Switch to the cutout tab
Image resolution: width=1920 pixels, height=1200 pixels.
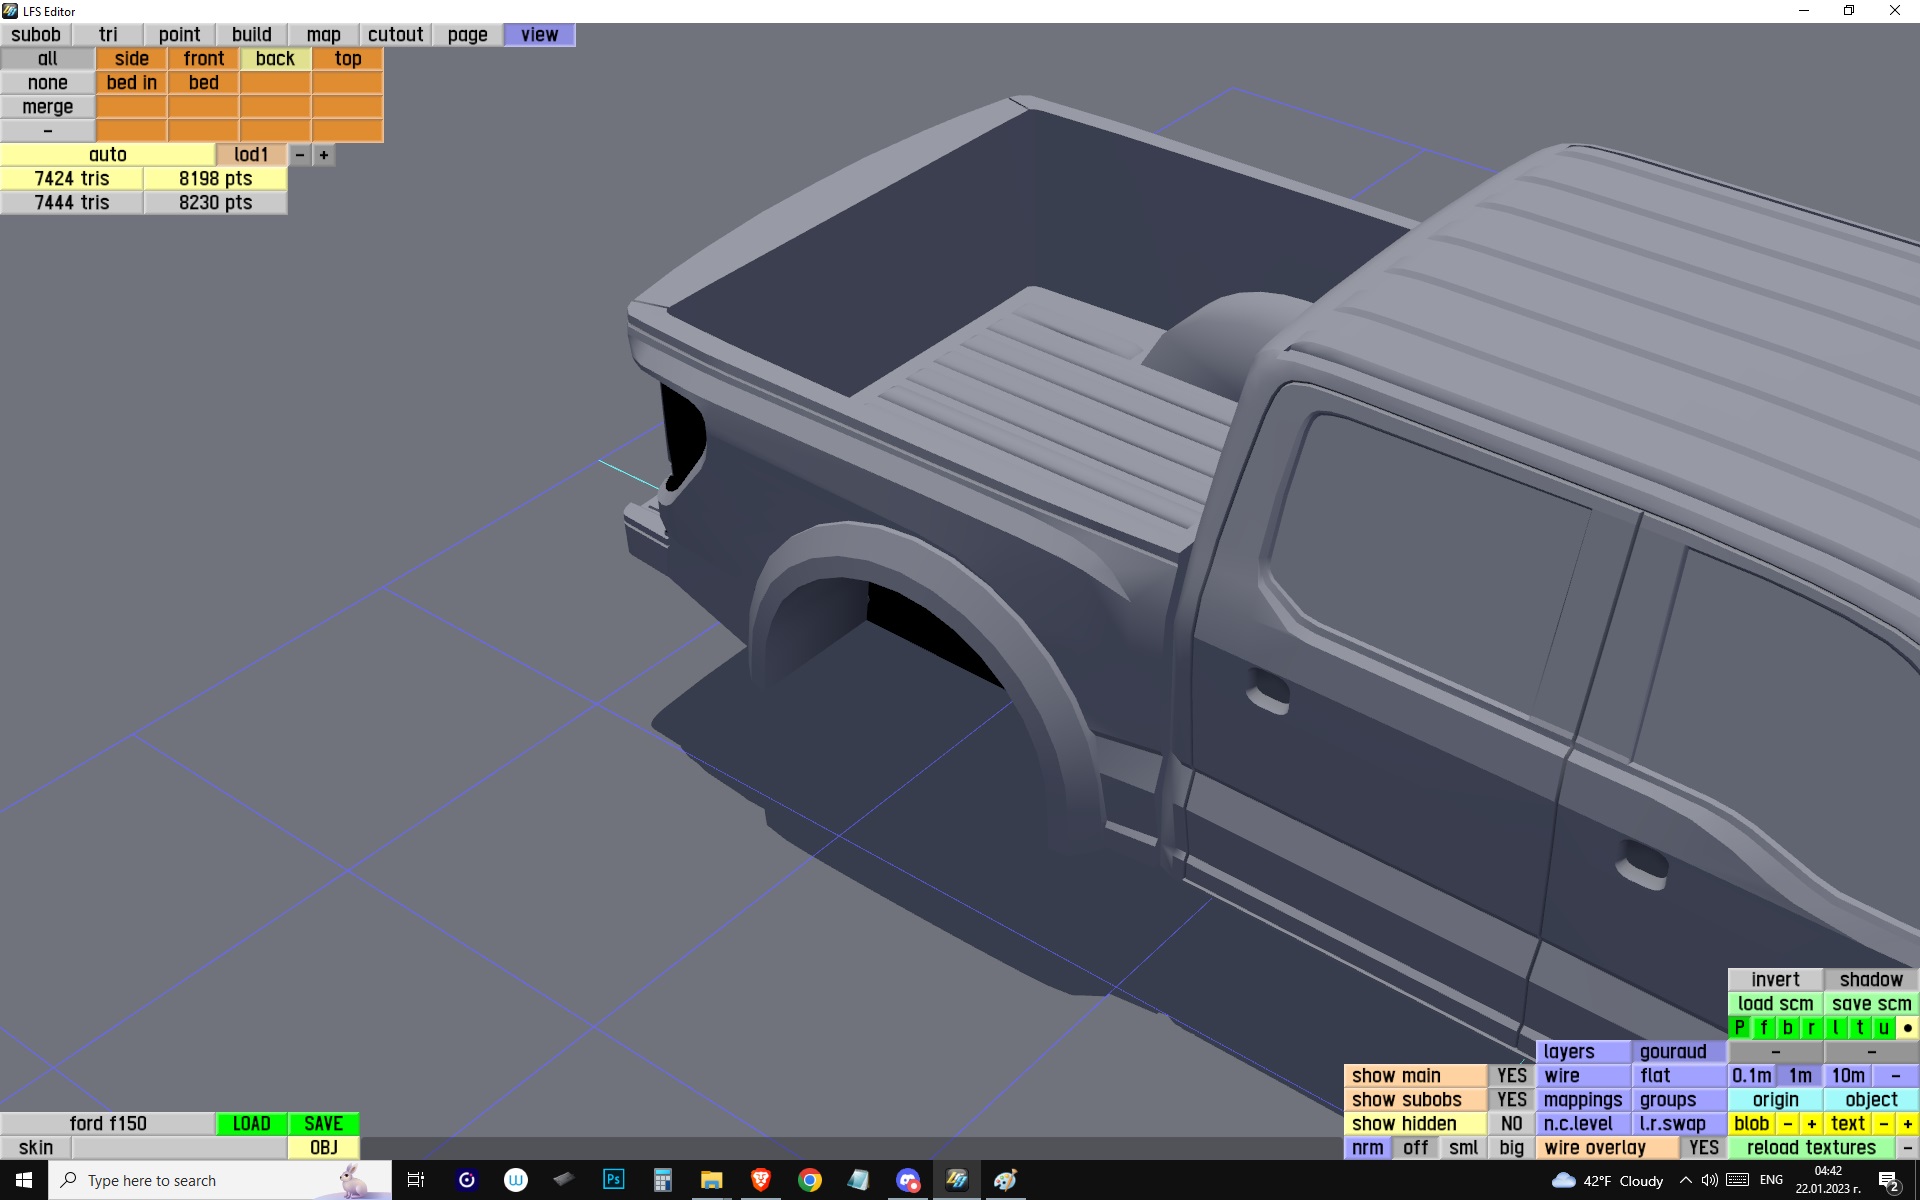coord(395,34)
